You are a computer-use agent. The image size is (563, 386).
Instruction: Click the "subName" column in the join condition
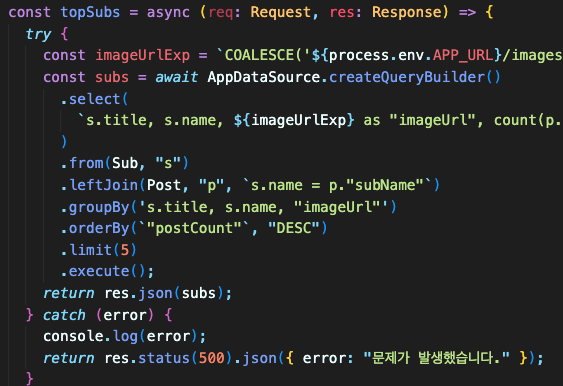pos(385,185)
